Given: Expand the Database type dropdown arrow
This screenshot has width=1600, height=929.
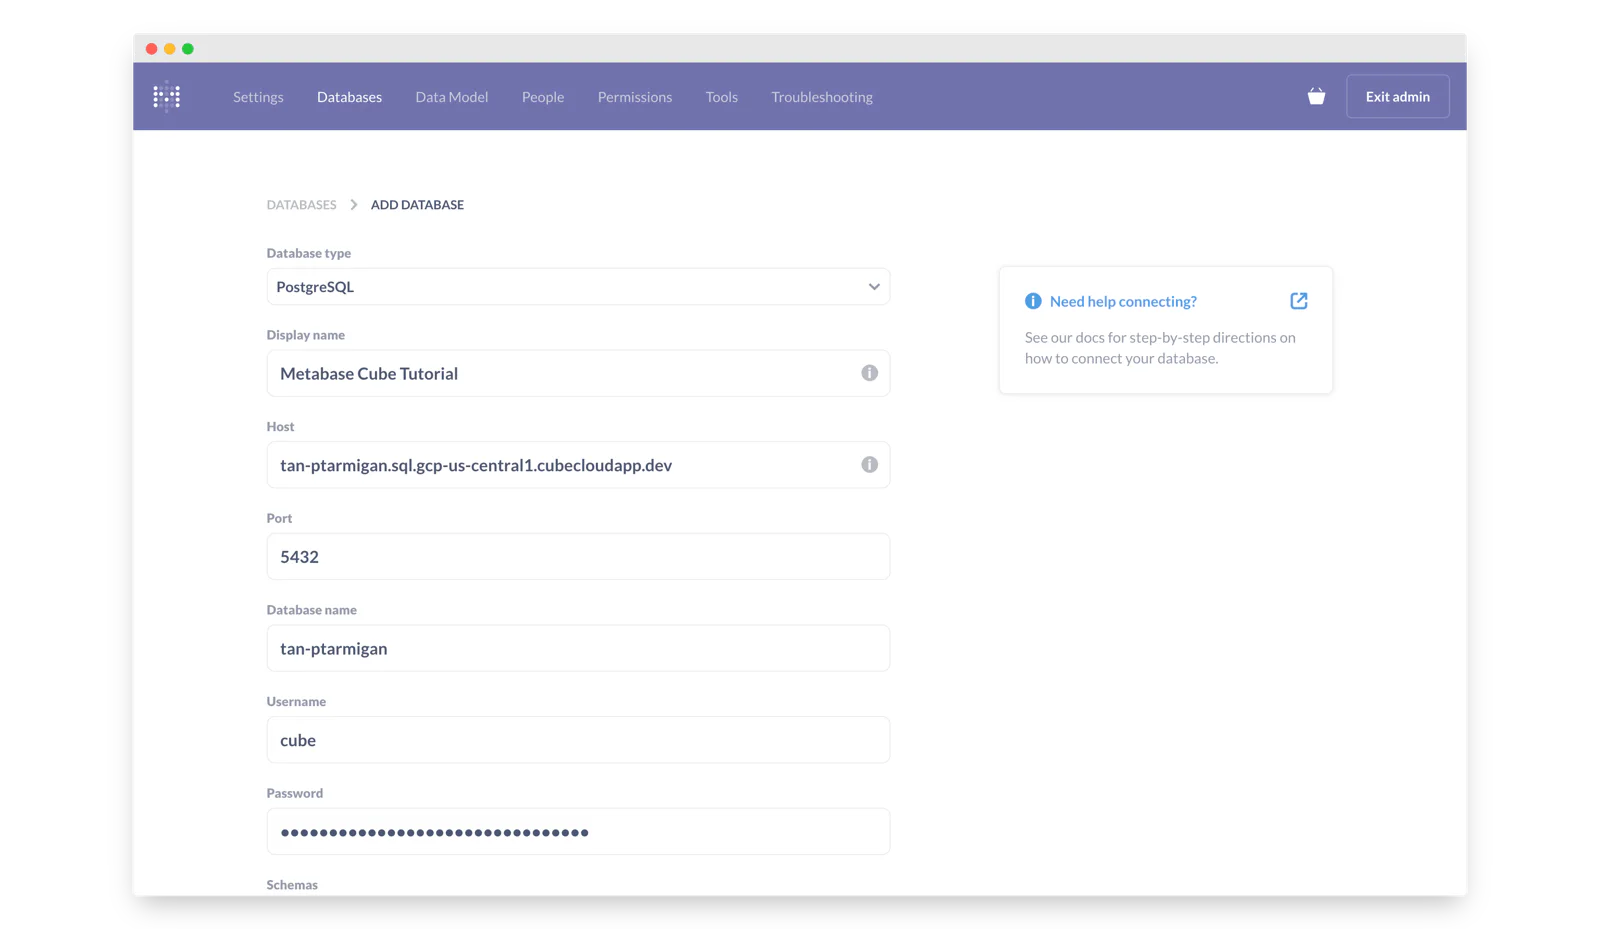Looking at the screenshot, I should [873, 287].
